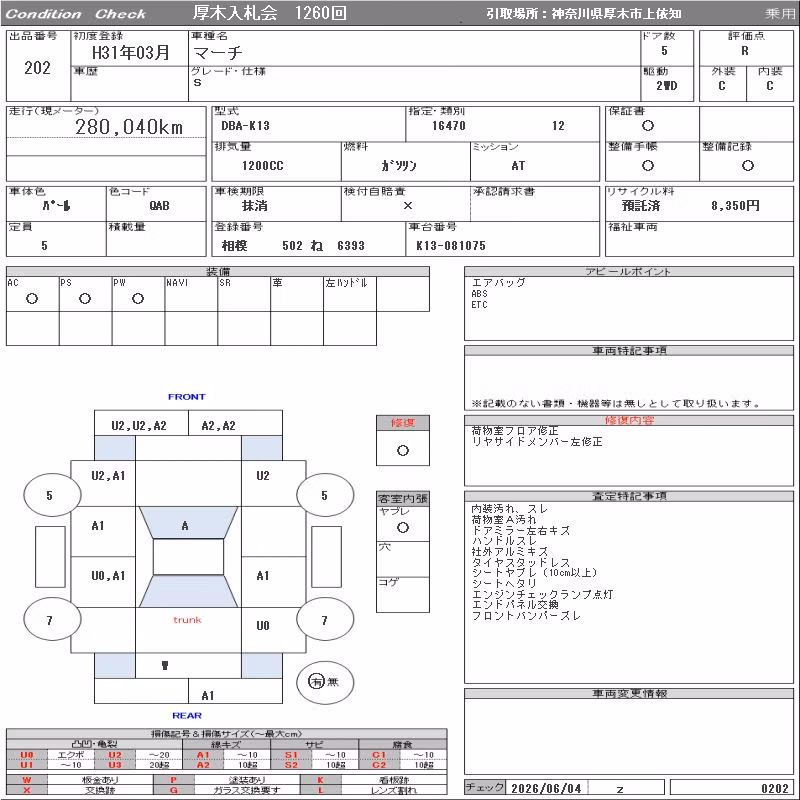This screenshot has height=800, width=800.
Task: Click the red C2 legend code
Action: click(x=379, y=765)
